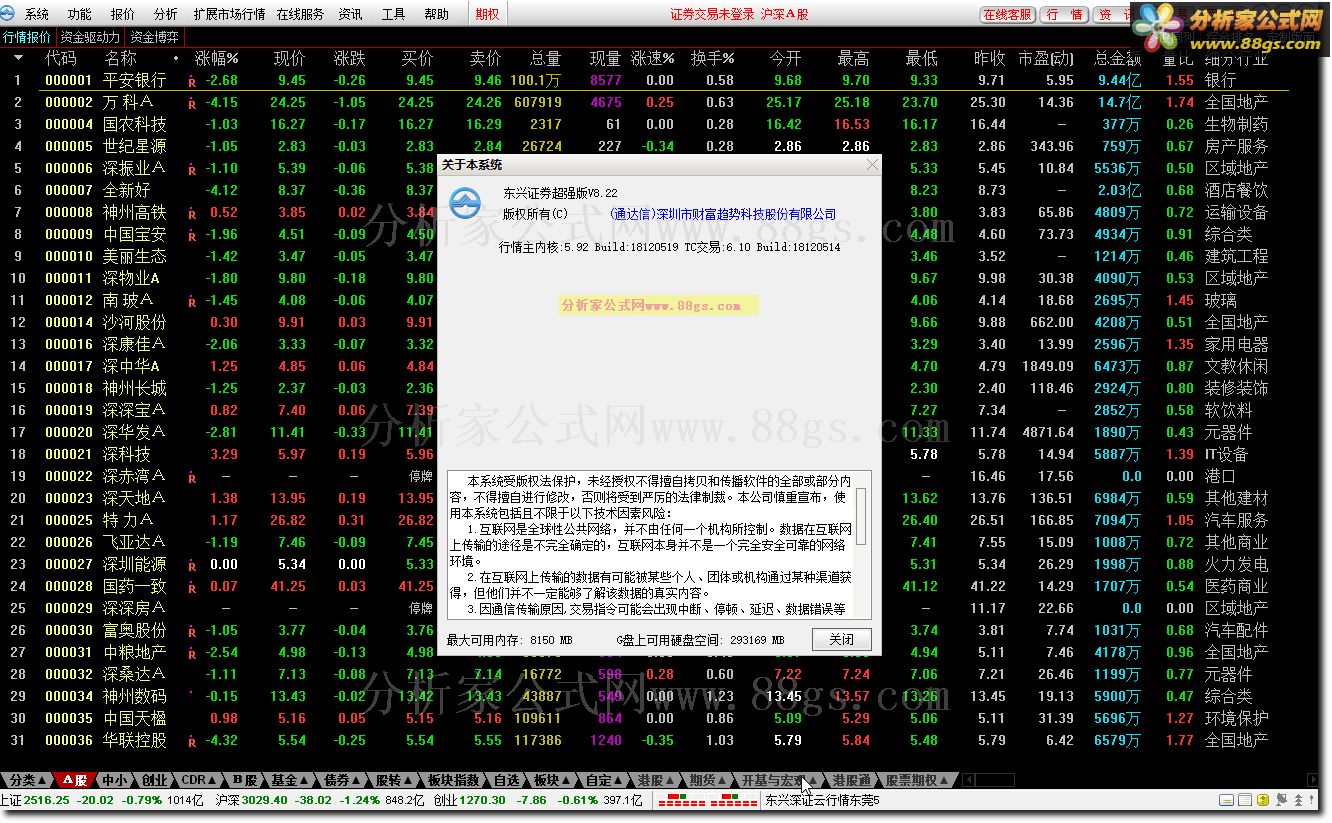This screenshot has width=1332, height=823.
Task: Click the Dongxing Securities logo in About dialog
Action: point(465,203)
